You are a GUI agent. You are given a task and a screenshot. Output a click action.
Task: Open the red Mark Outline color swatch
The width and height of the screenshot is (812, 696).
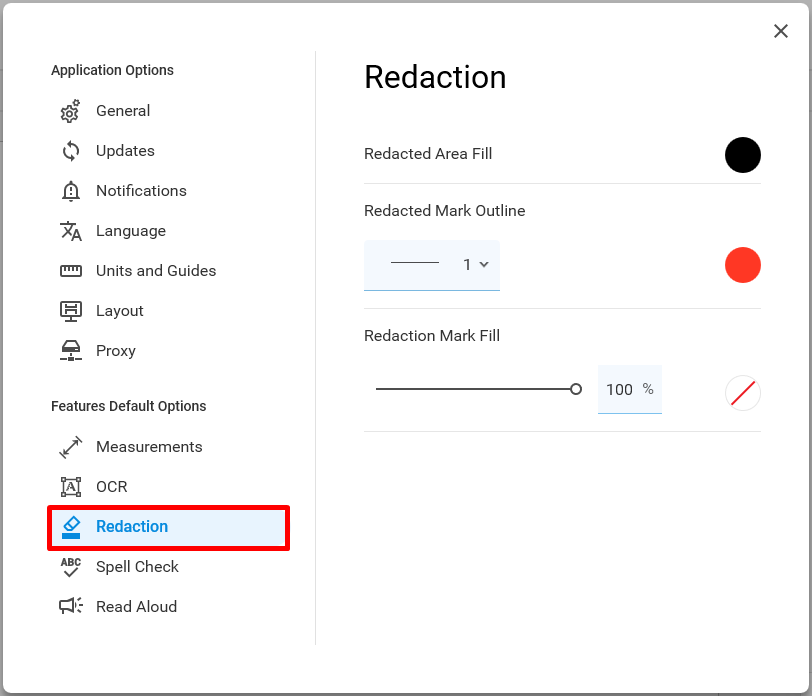pos(742,265)
